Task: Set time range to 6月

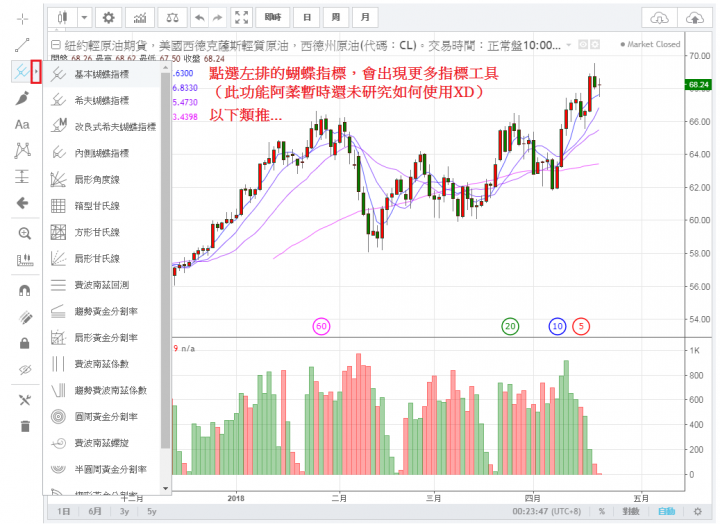Action: [95, 511]
